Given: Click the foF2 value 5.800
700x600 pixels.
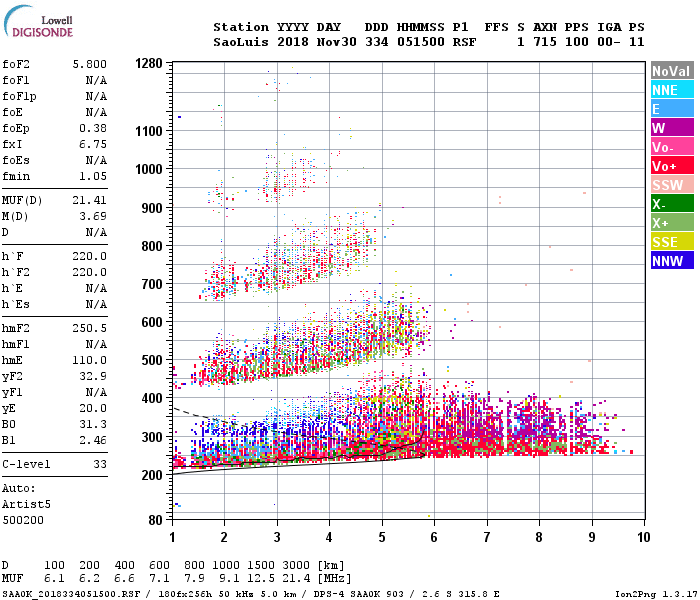Looking at the screenshot, I should [x=90, y=64].
